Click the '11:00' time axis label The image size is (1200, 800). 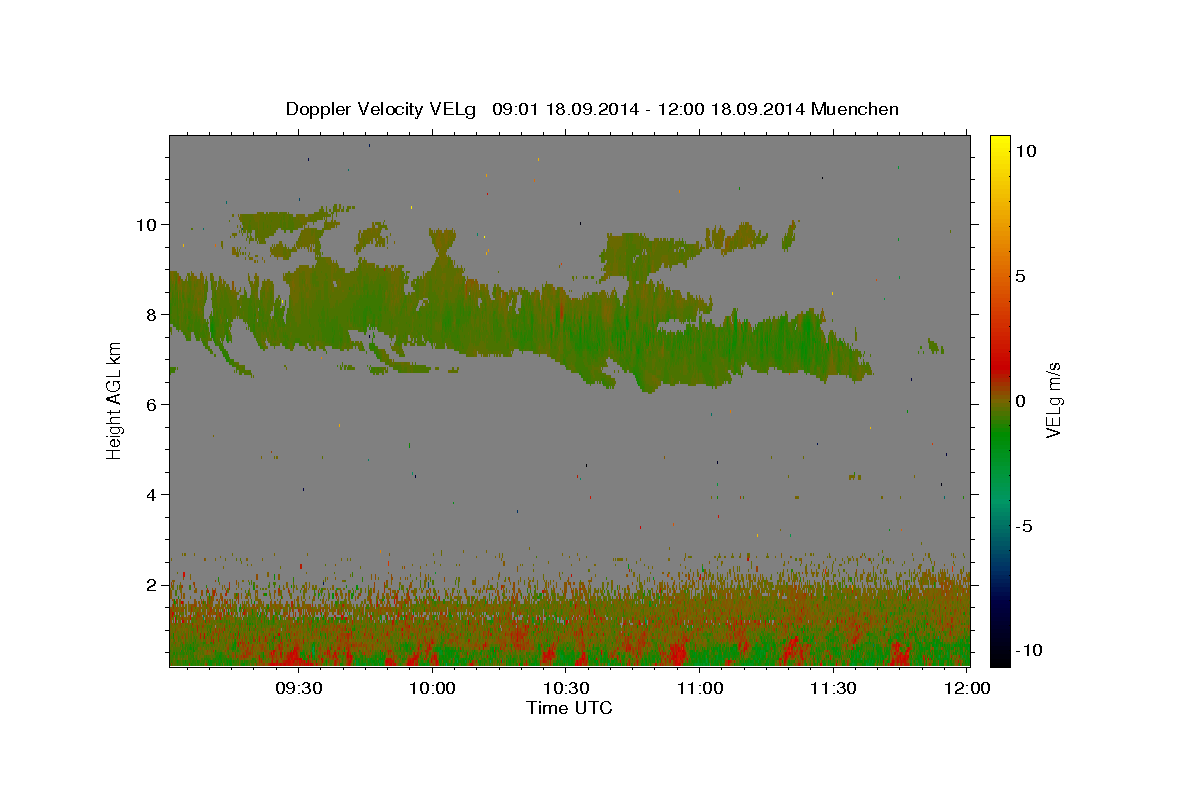pyautogui.click(x=700, y=688)
